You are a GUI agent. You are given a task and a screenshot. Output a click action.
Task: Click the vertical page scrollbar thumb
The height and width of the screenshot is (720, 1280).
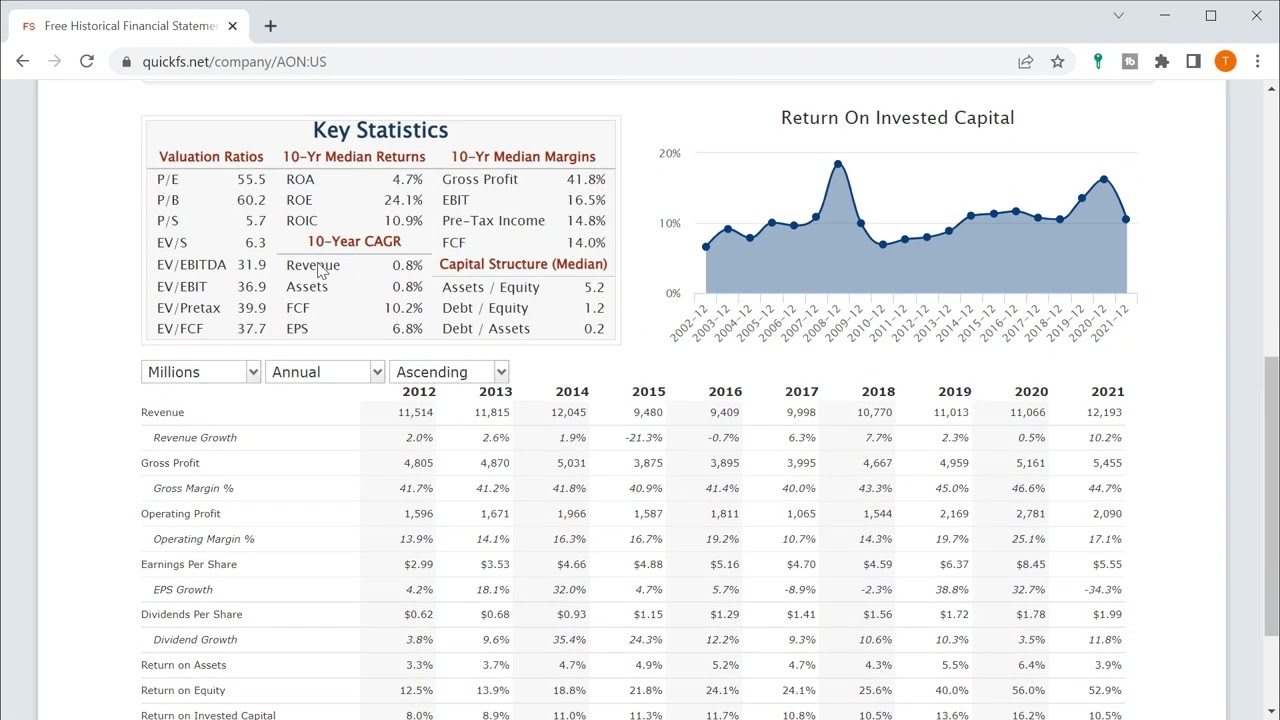[1271, 495]
